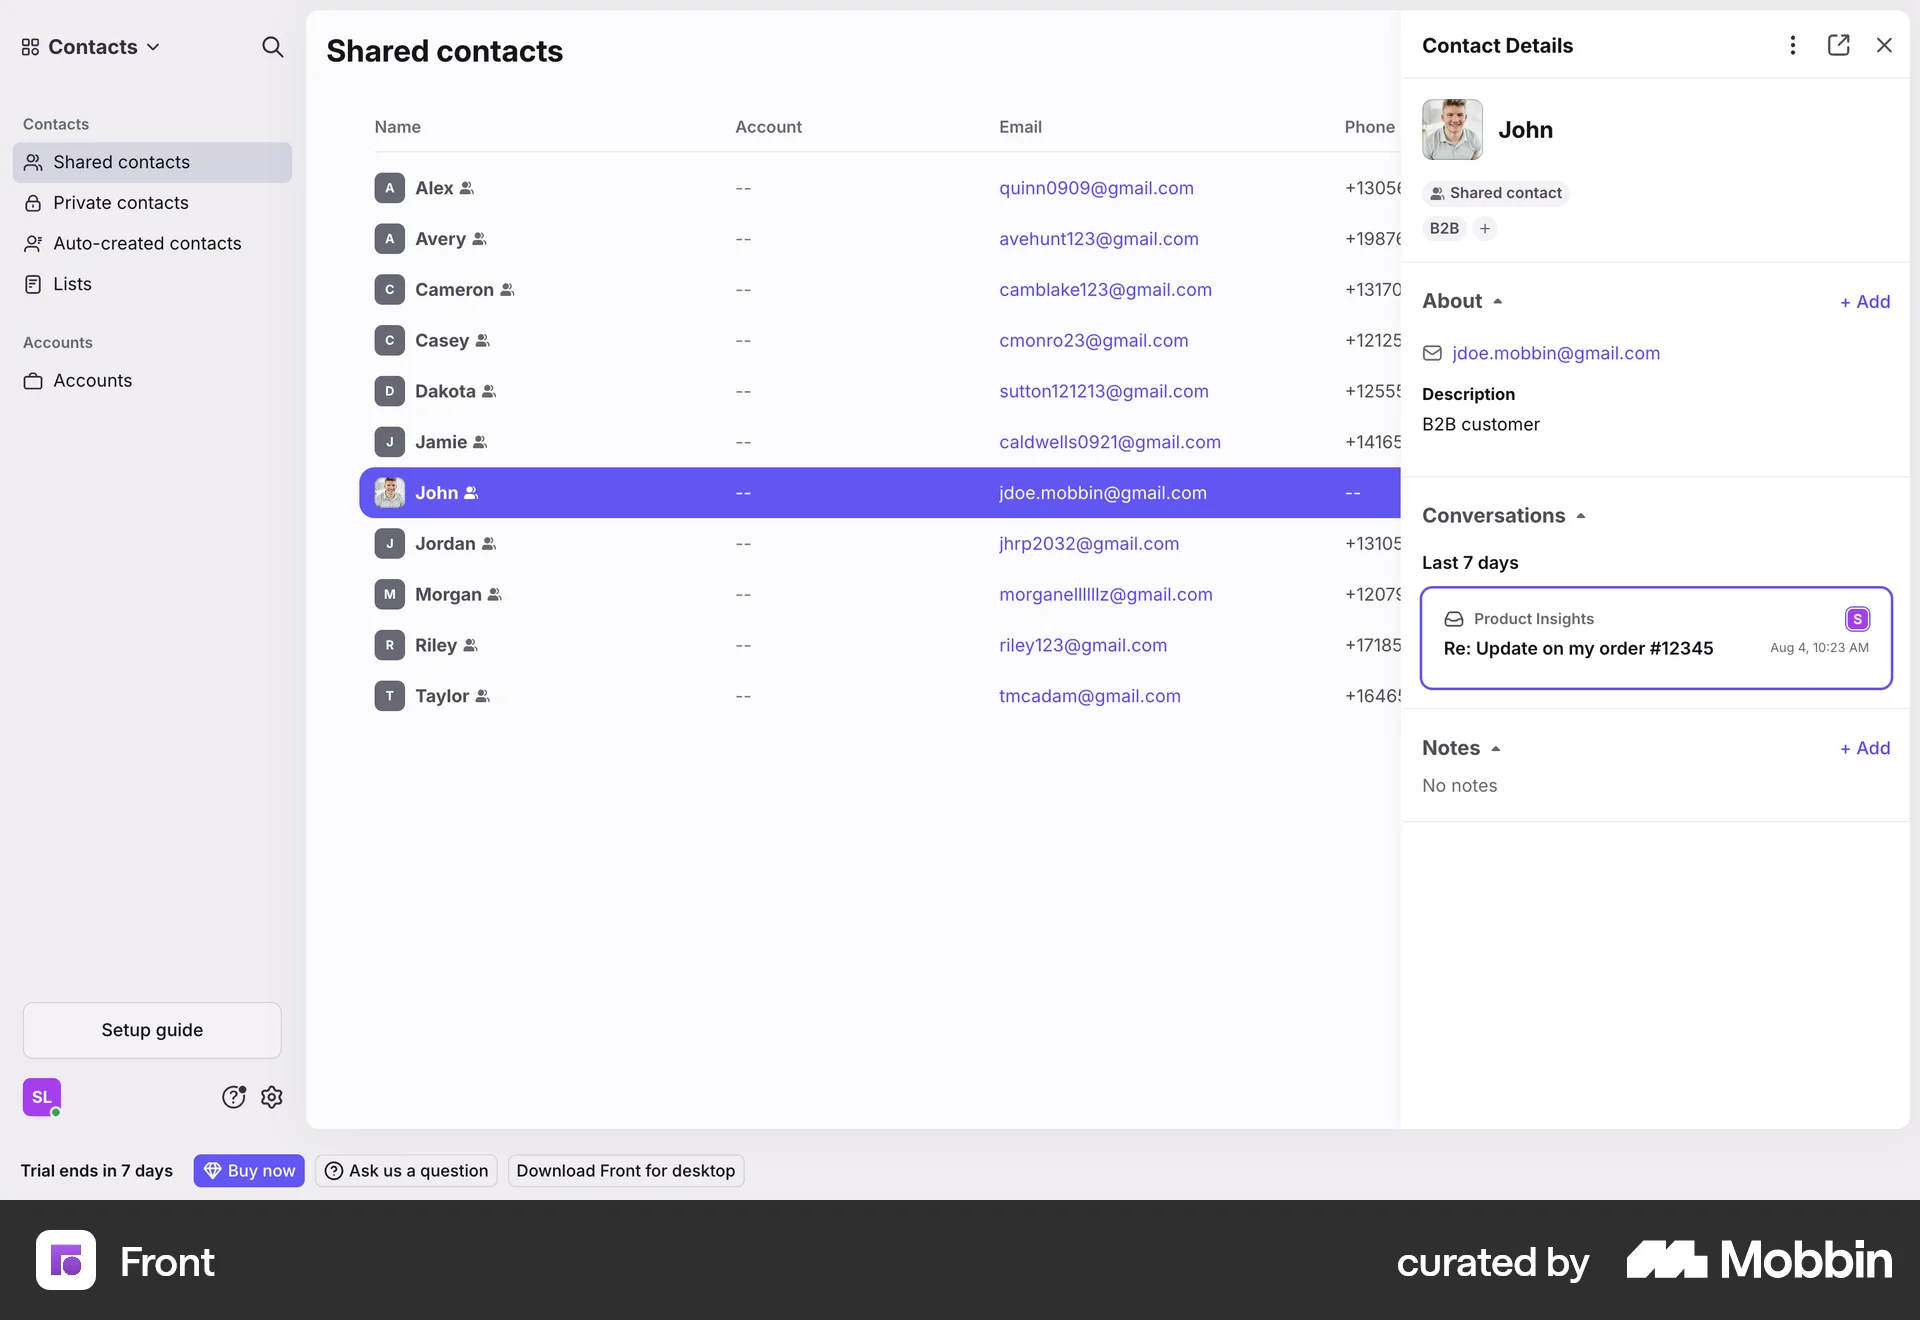Open the three-dot more options menu
Screen dimensions: 1920x1320
click(1793, 45)
